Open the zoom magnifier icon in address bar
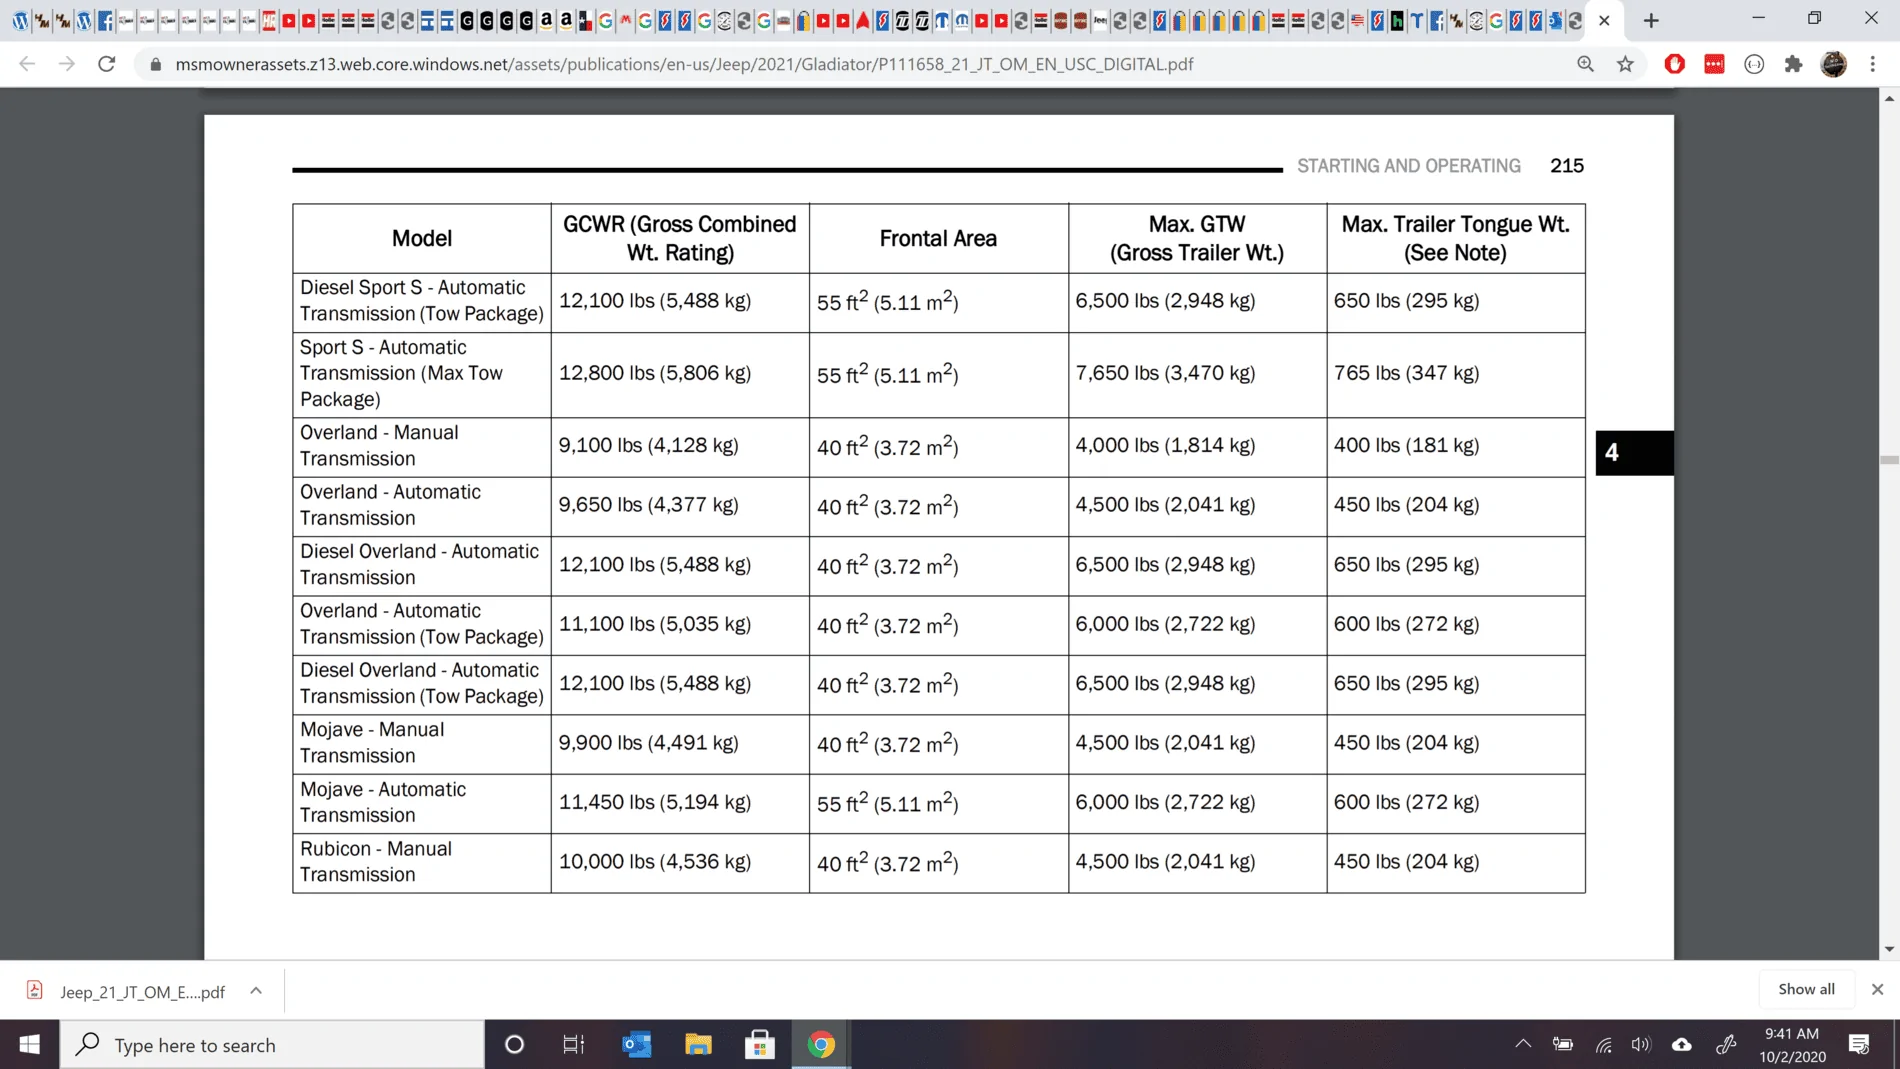Screen dimensions: 1900x1069 click(1585, 64)
